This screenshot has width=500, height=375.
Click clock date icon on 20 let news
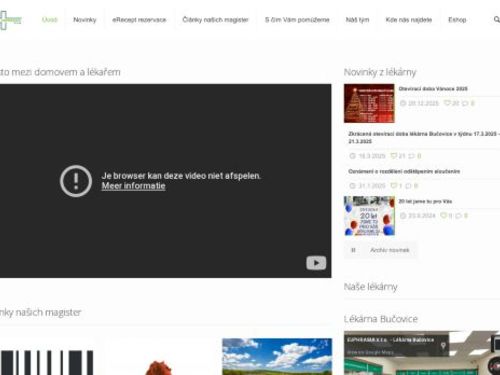click(403, 216)
